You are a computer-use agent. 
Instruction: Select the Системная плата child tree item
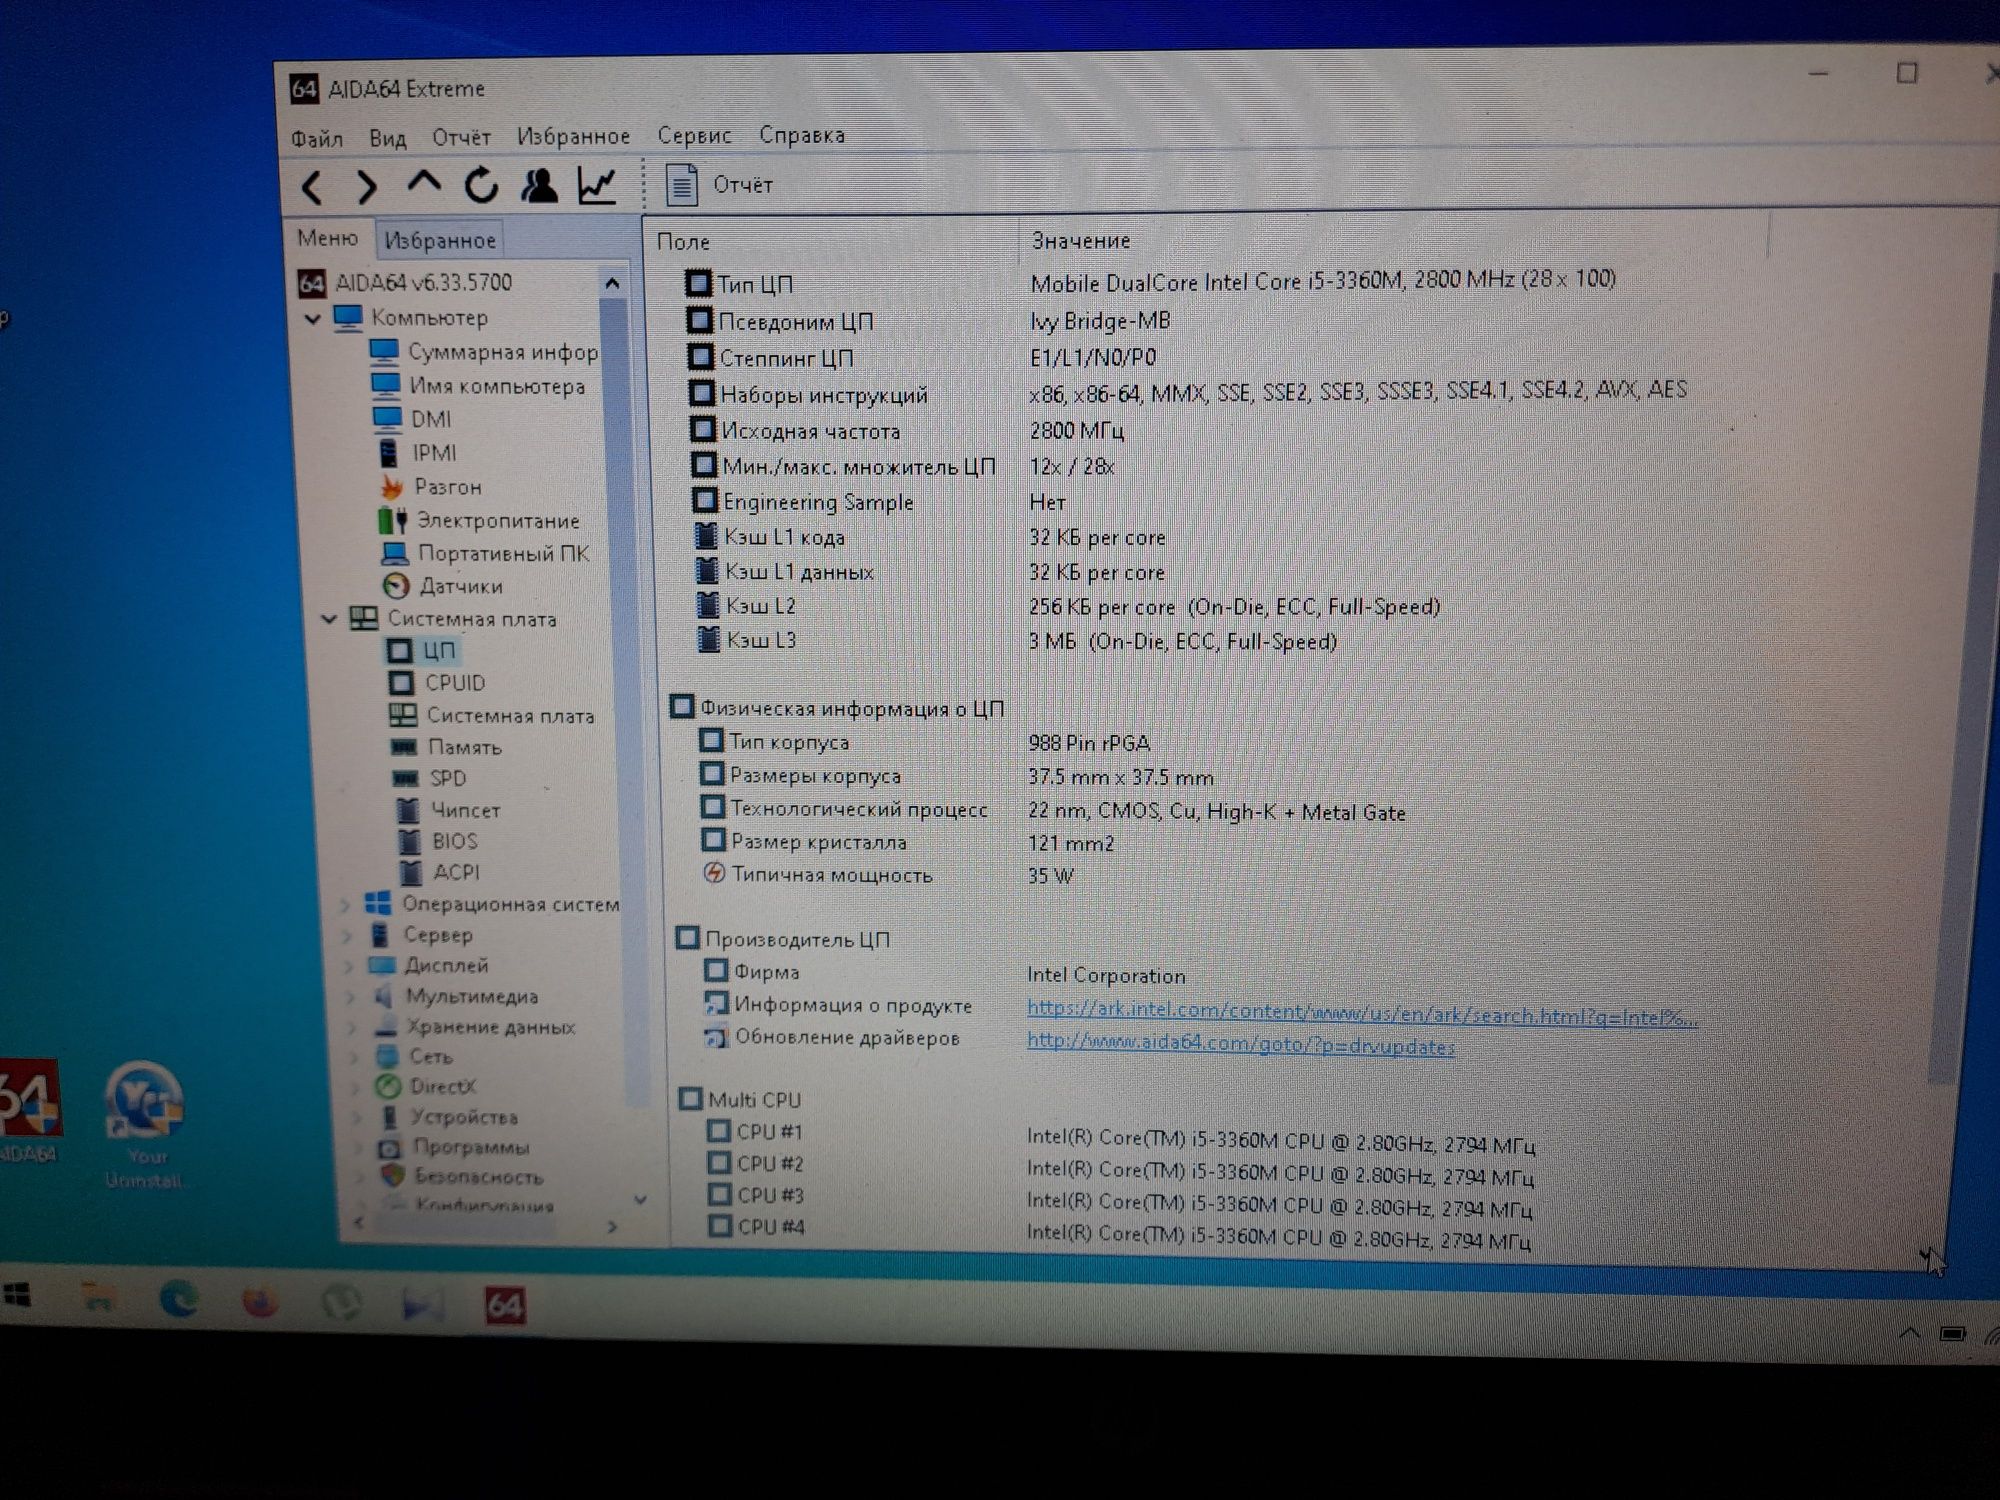coord(491,716)
